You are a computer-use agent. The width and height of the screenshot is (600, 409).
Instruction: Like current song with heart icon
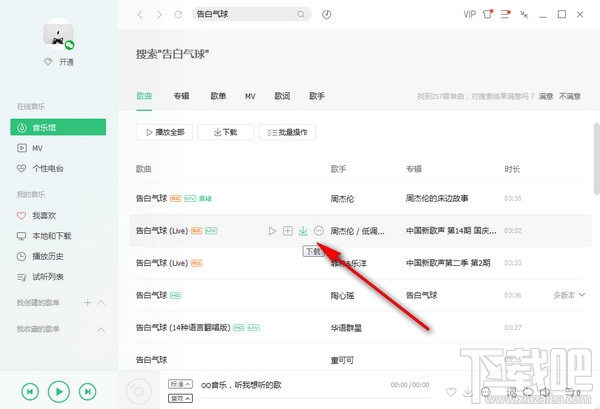[451, 392]
